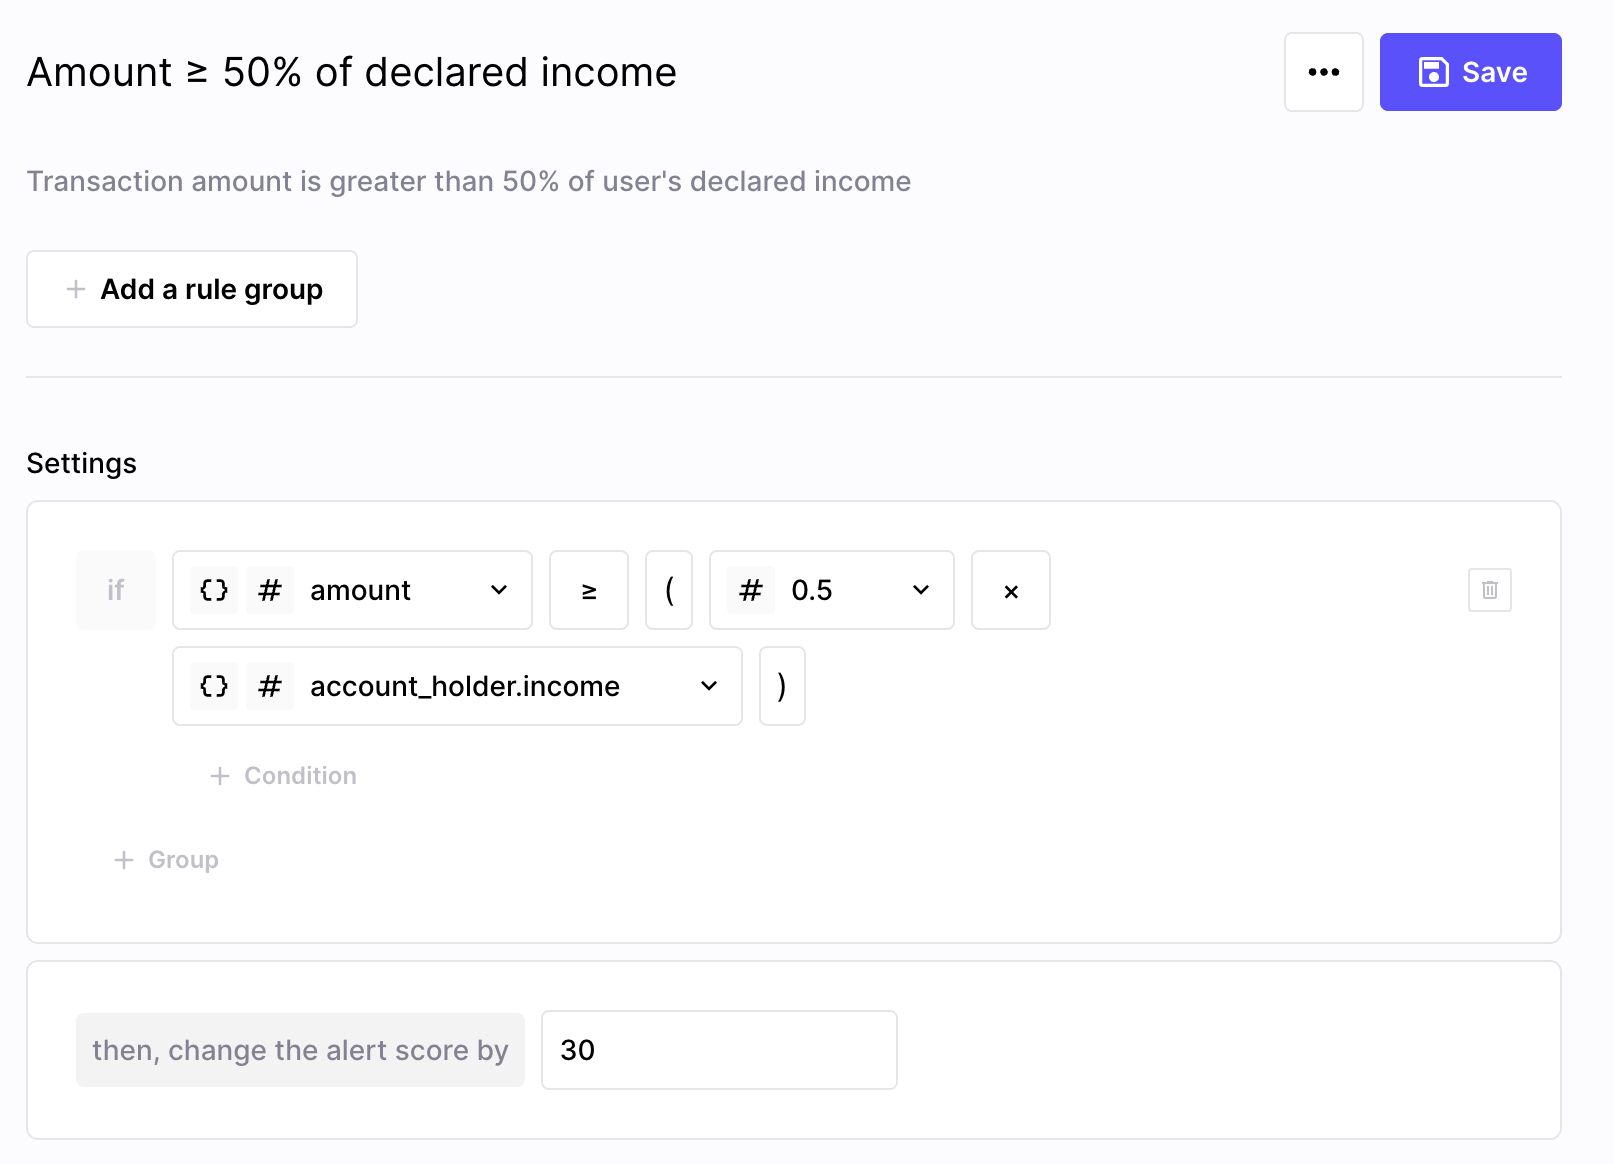Click the curly braces icon beside amount
Image resolution: width=1614 pixels, height=1164 pixels.
[x=214, y=590]
